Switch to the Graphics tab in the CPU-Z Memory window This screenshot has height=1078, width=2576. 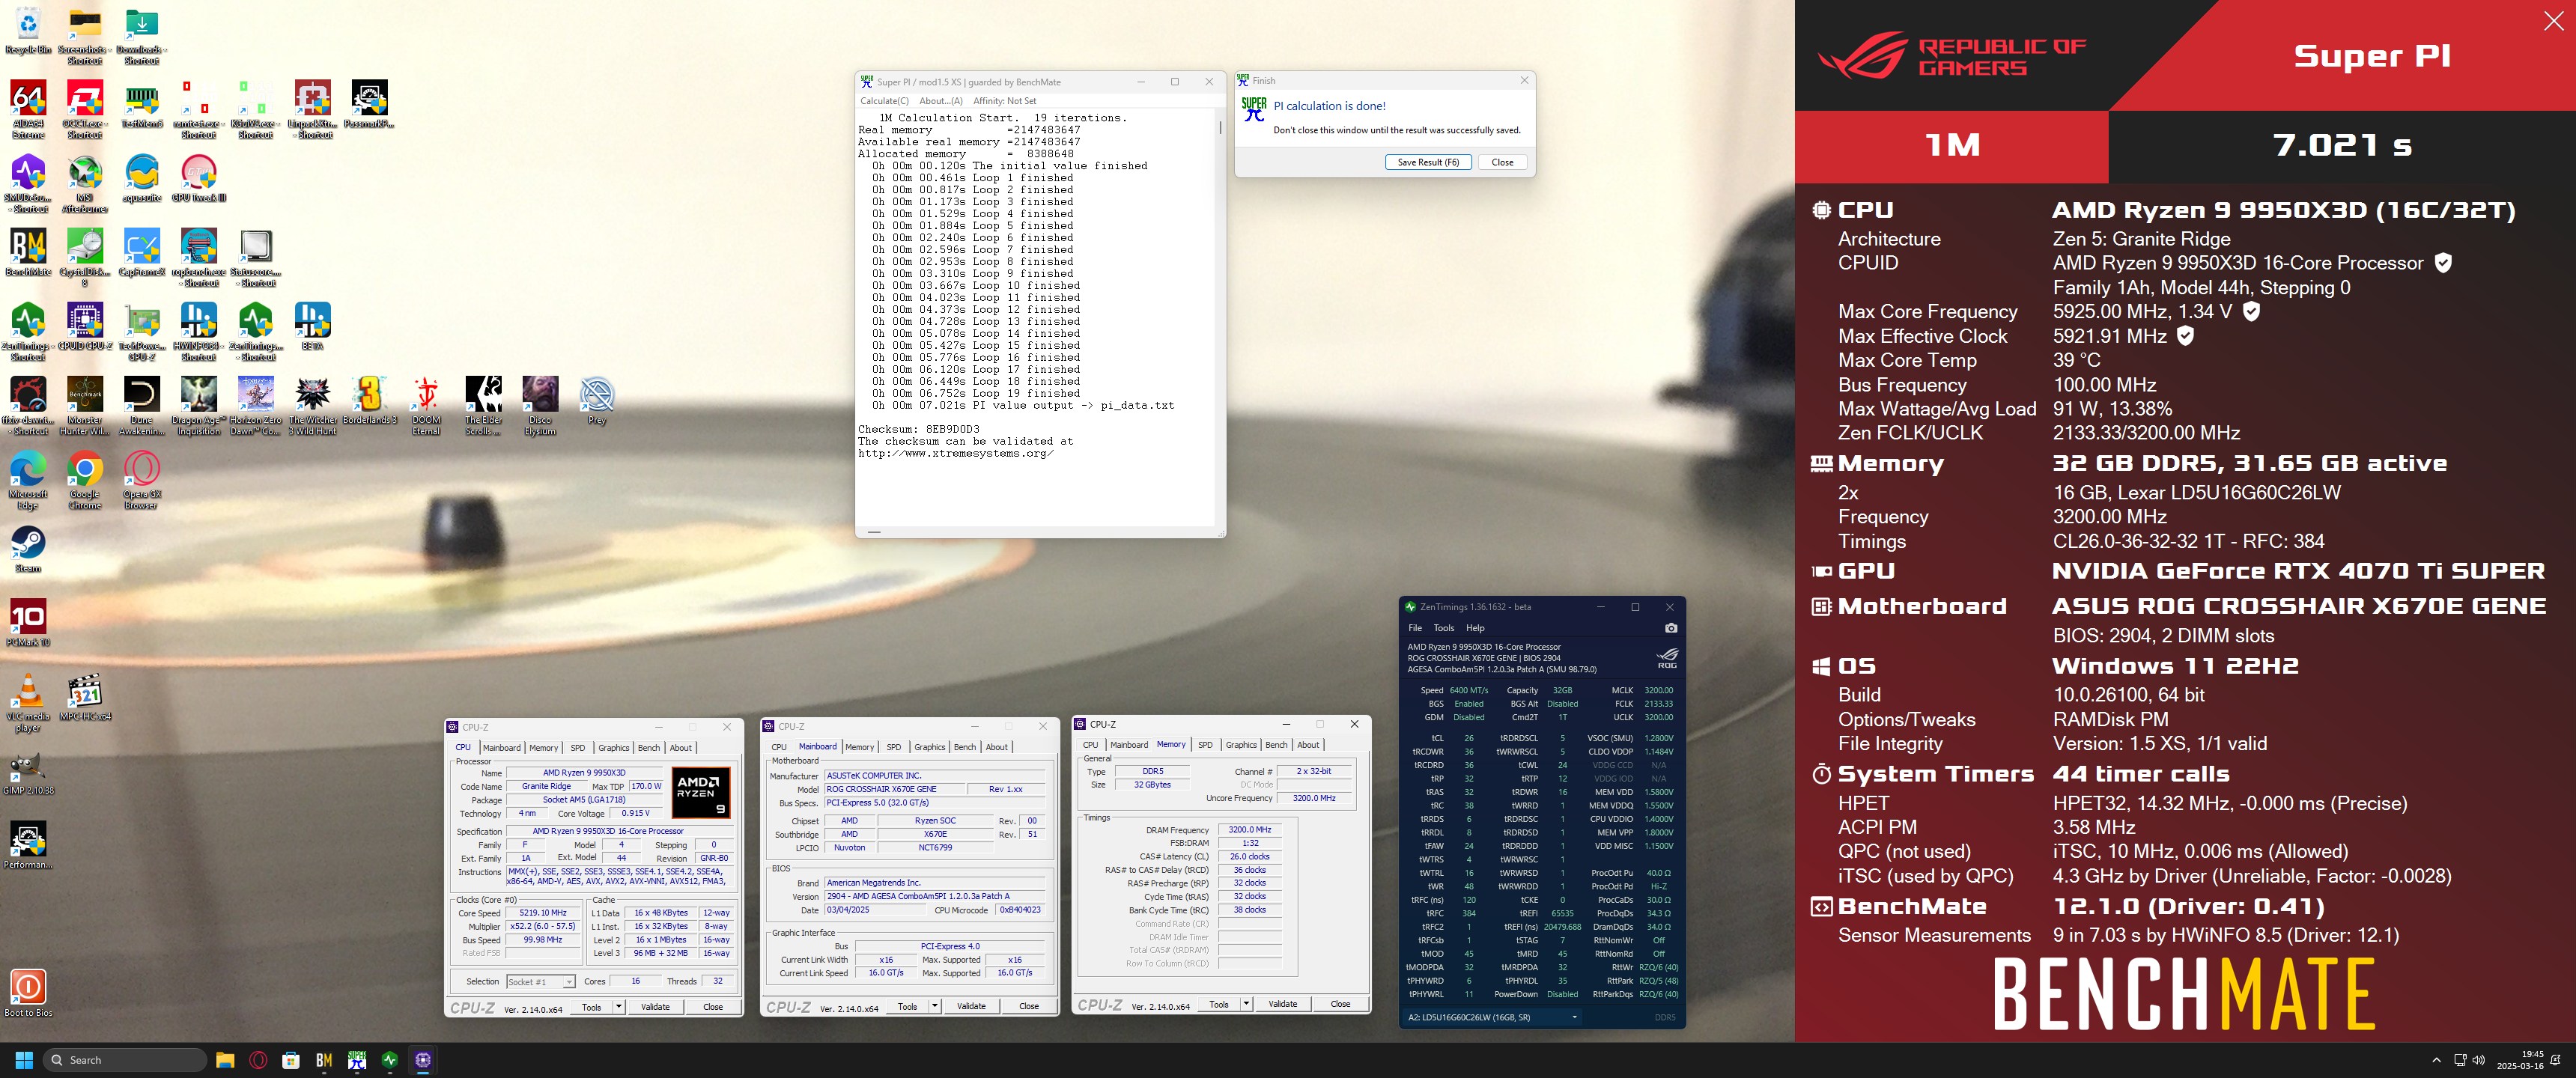click(x=1241, y=745)
